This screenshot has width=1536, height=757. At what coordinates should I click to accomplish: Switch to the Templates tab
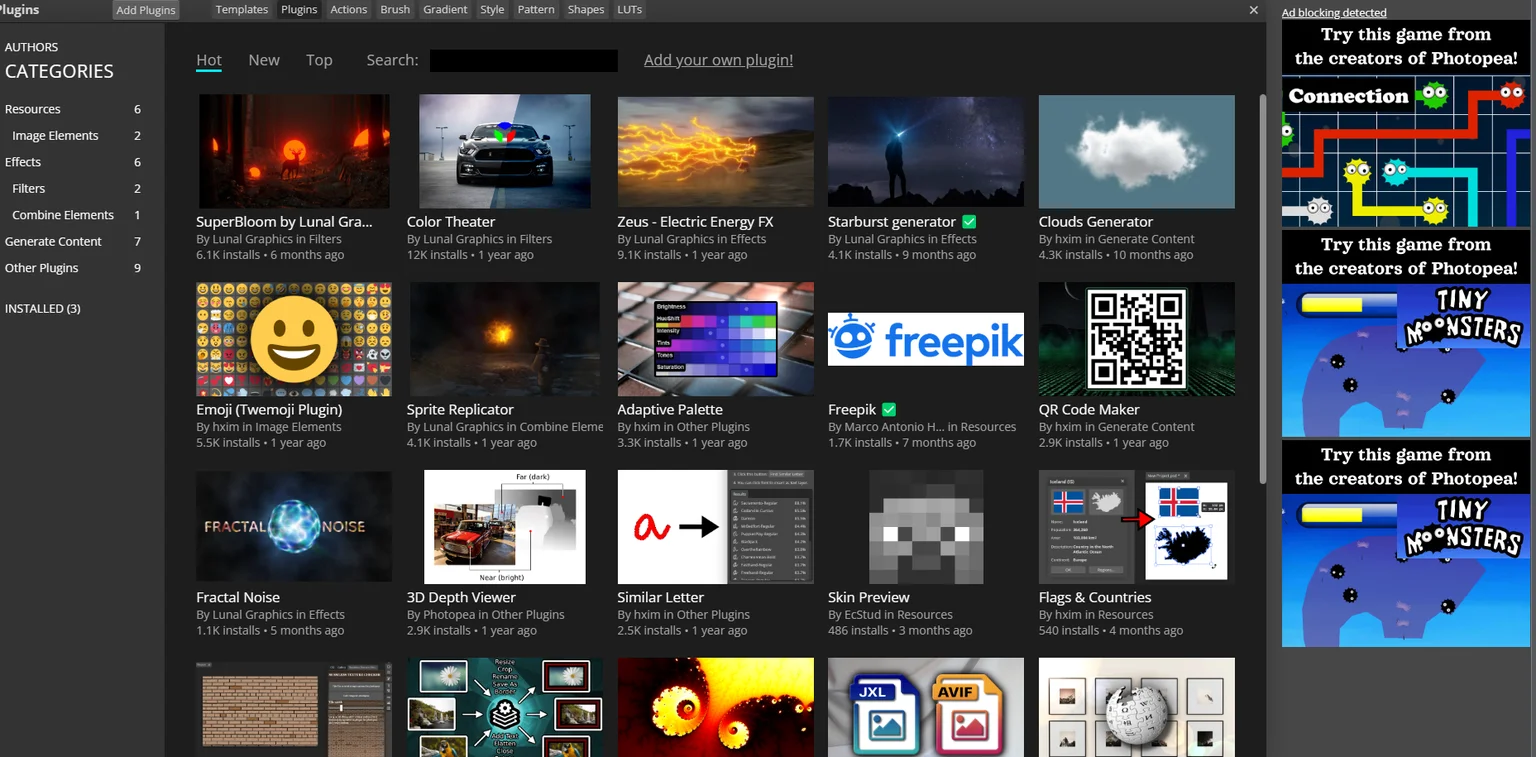pos(242,9)
